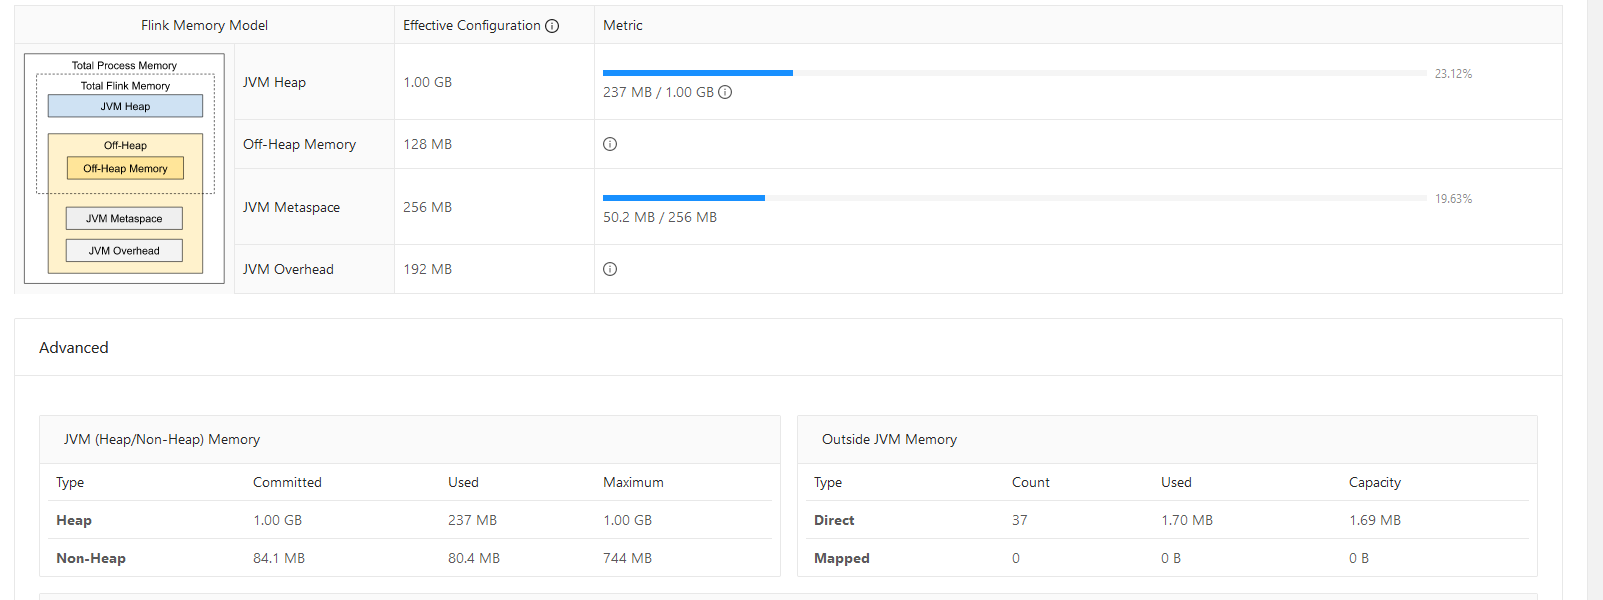Click 192 MB configuration value

[x=427, y=269]
